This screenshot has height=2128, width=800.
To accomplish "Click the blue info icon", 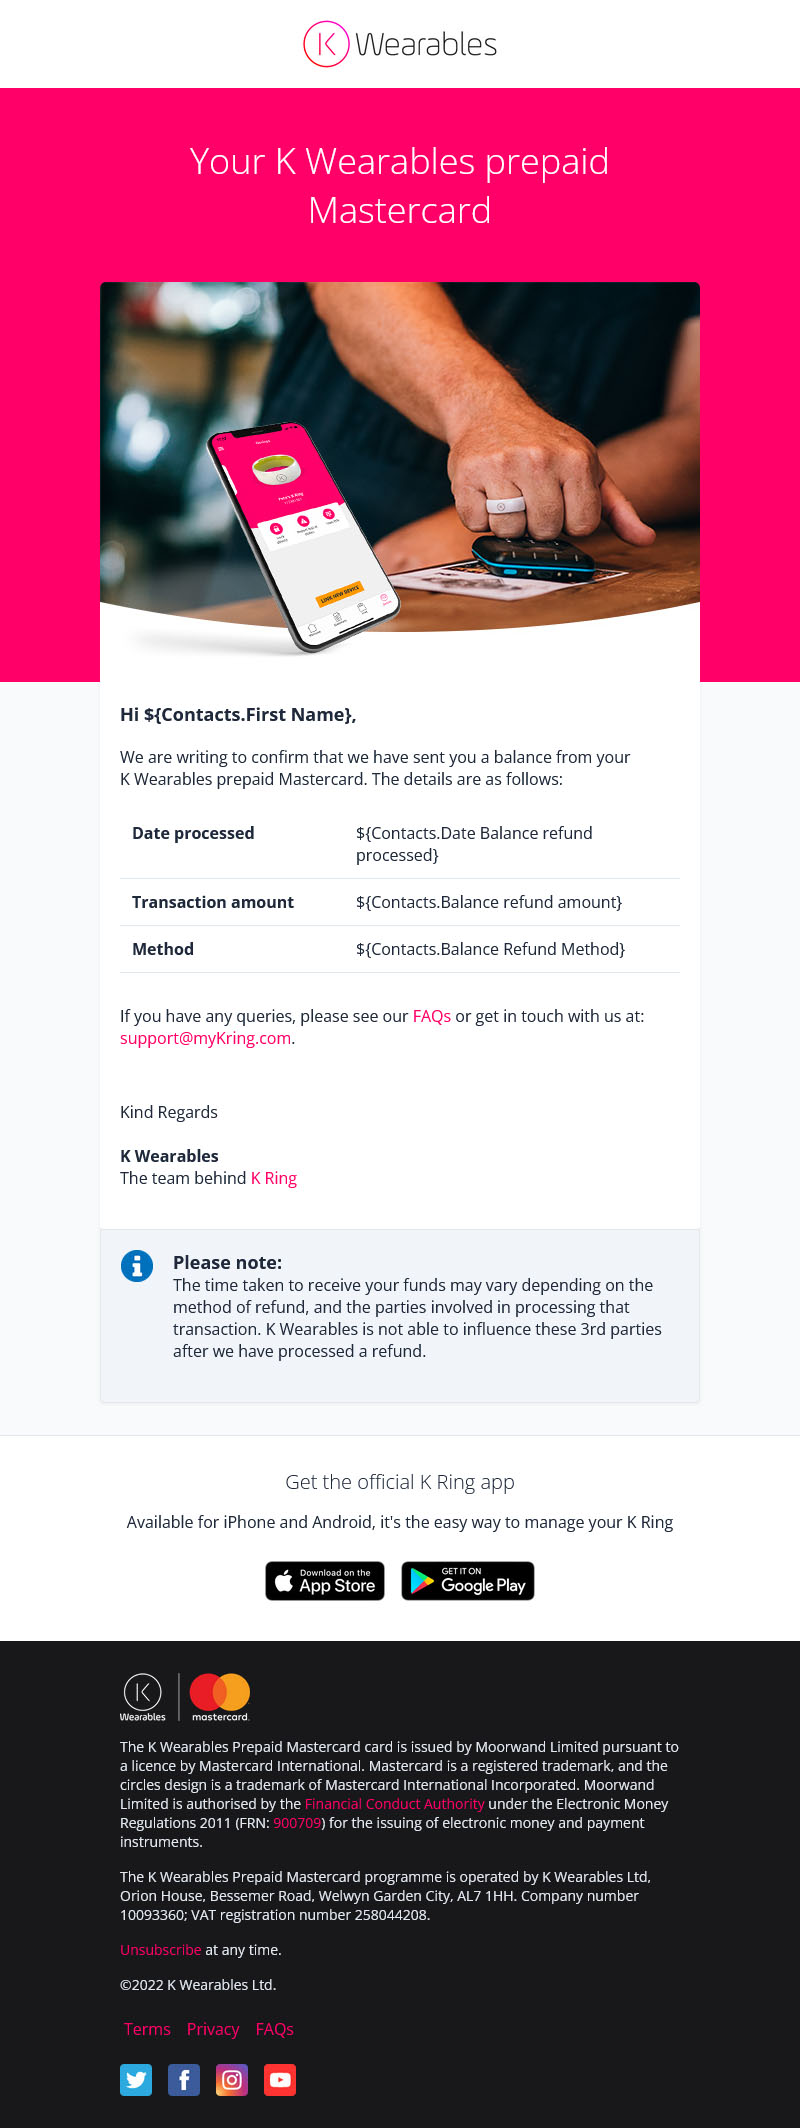I will [x=137, y=1266].
